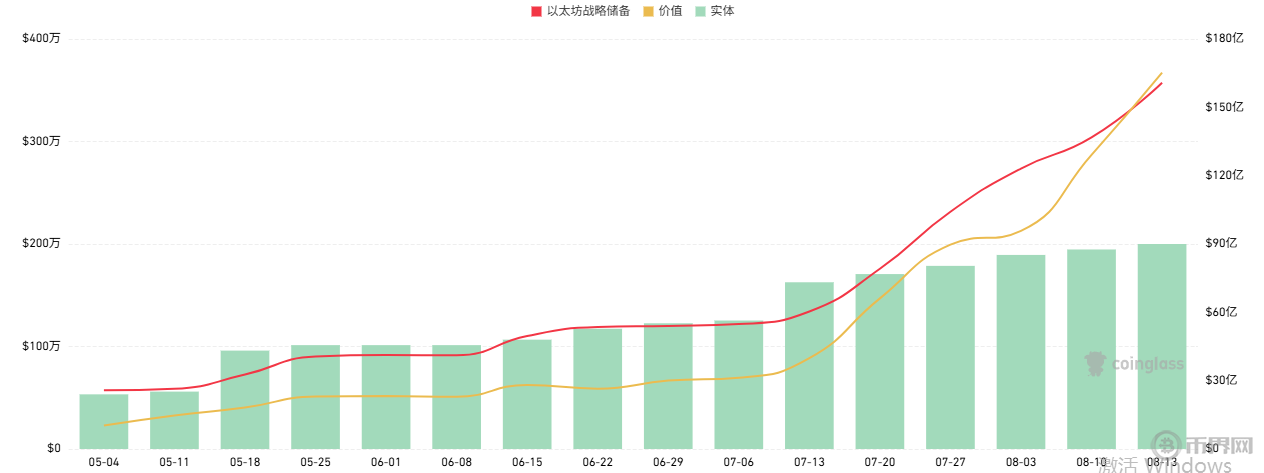Select the green bar for 08-10
1264x473 pixels.
1091,349
